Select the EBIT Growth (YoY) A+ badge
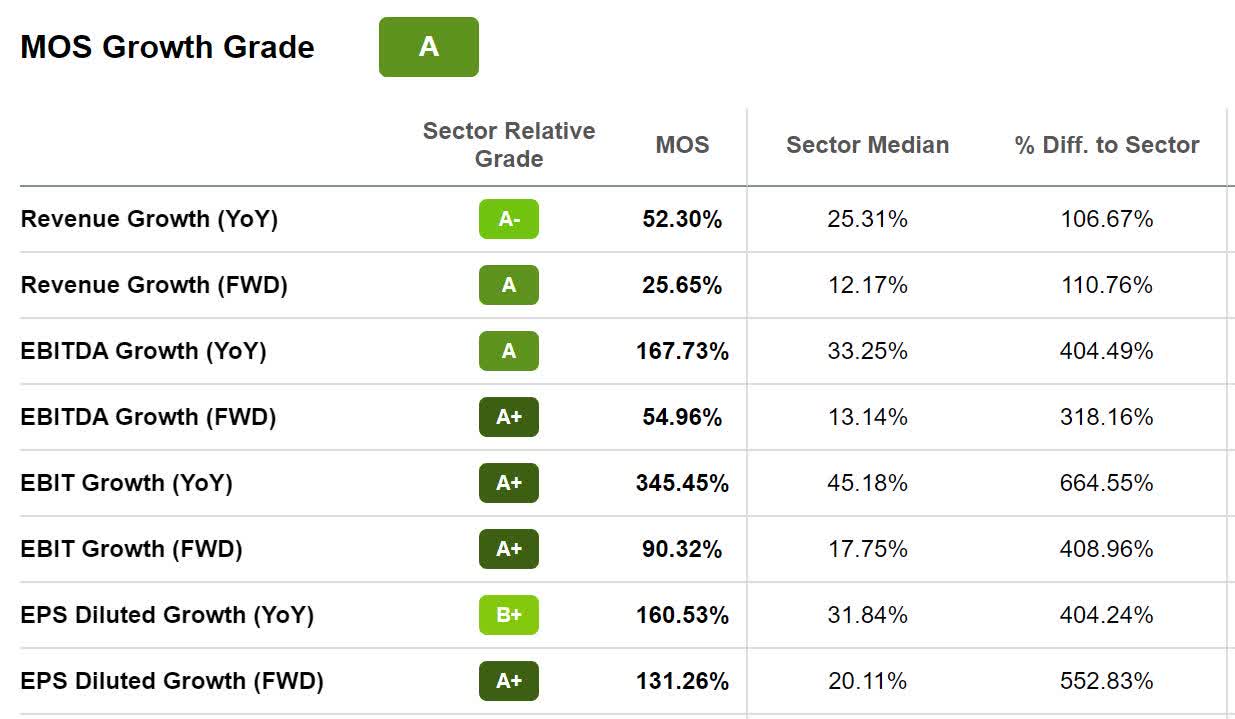1235x719 pixels. 508,483
